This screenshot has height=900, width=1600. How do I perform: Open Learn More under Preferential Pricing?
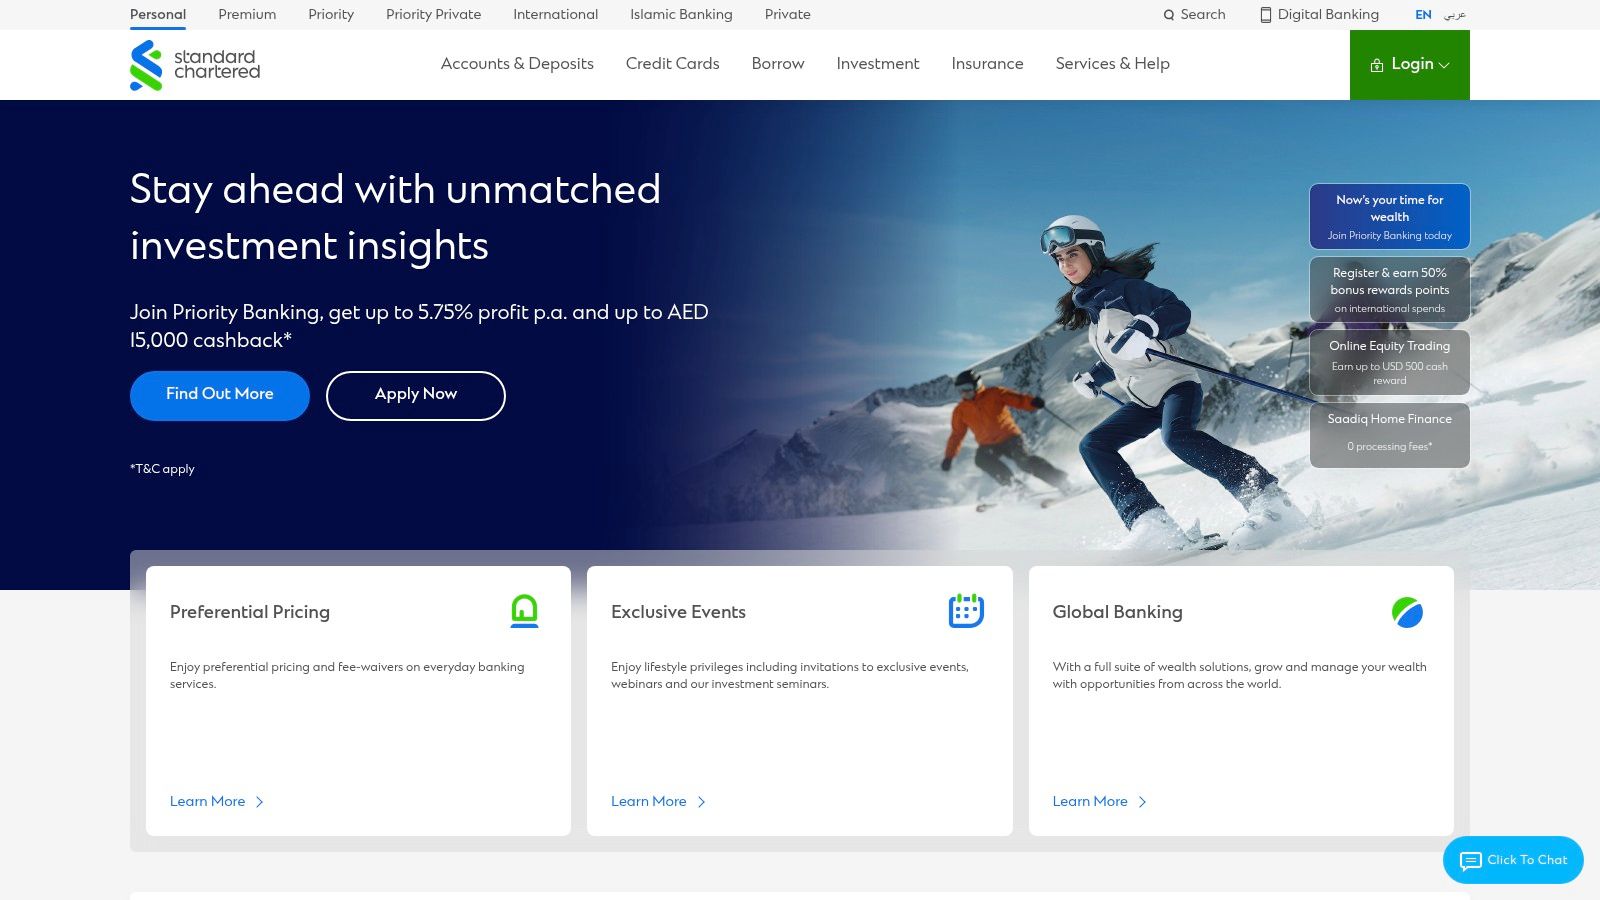click(206, 801)
